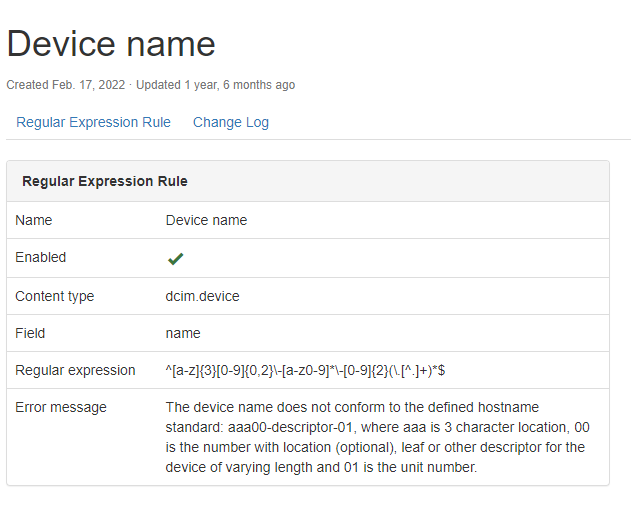Open the Regular Expression Rule tab
Screen dimensions: 631x516
(93, 122)
